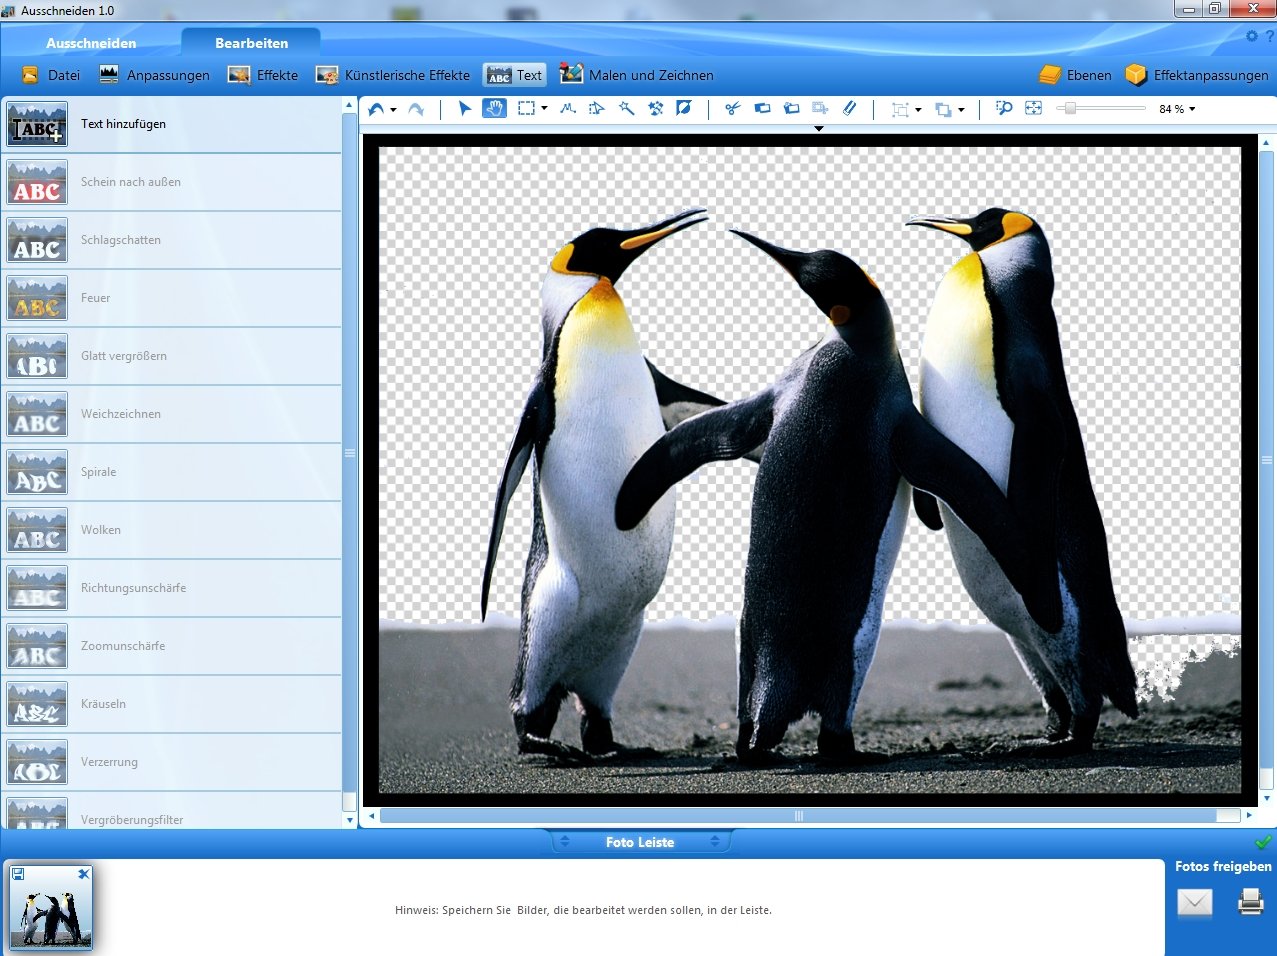The image size is (1277, 956).
Task: Select the Schlagschatten text effect
Action: click(172, 240)
